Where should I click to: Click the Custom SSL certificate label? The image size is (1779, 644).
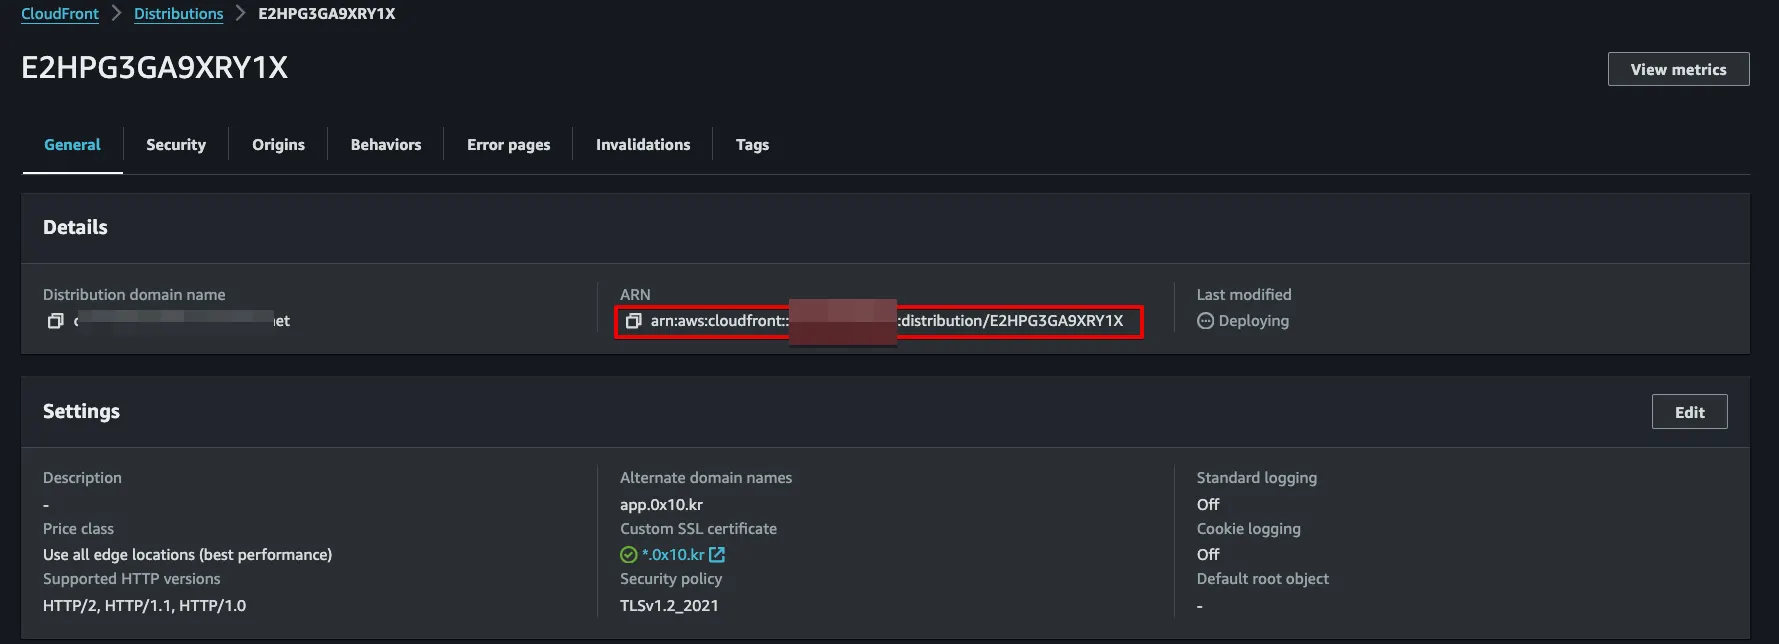698,529
